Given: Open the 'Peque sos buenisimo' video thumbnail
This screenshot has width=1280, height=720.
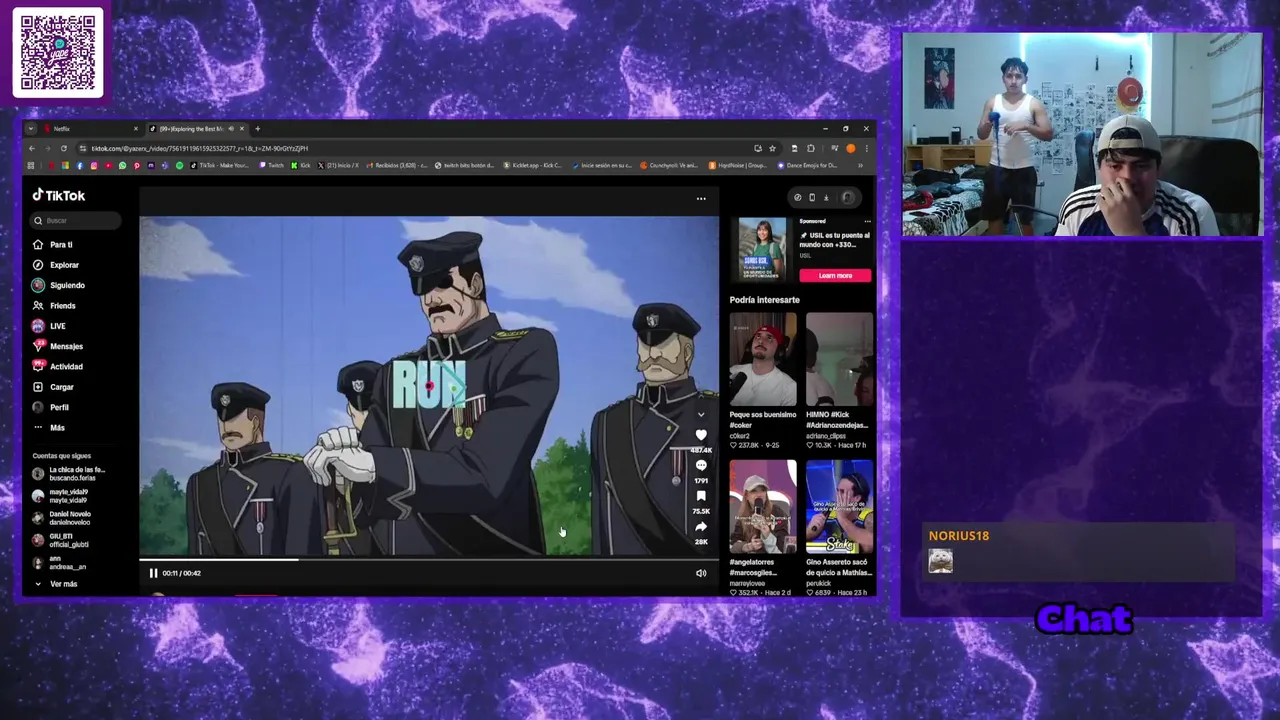Looking at the screenshot, I should tap(763, 359).
